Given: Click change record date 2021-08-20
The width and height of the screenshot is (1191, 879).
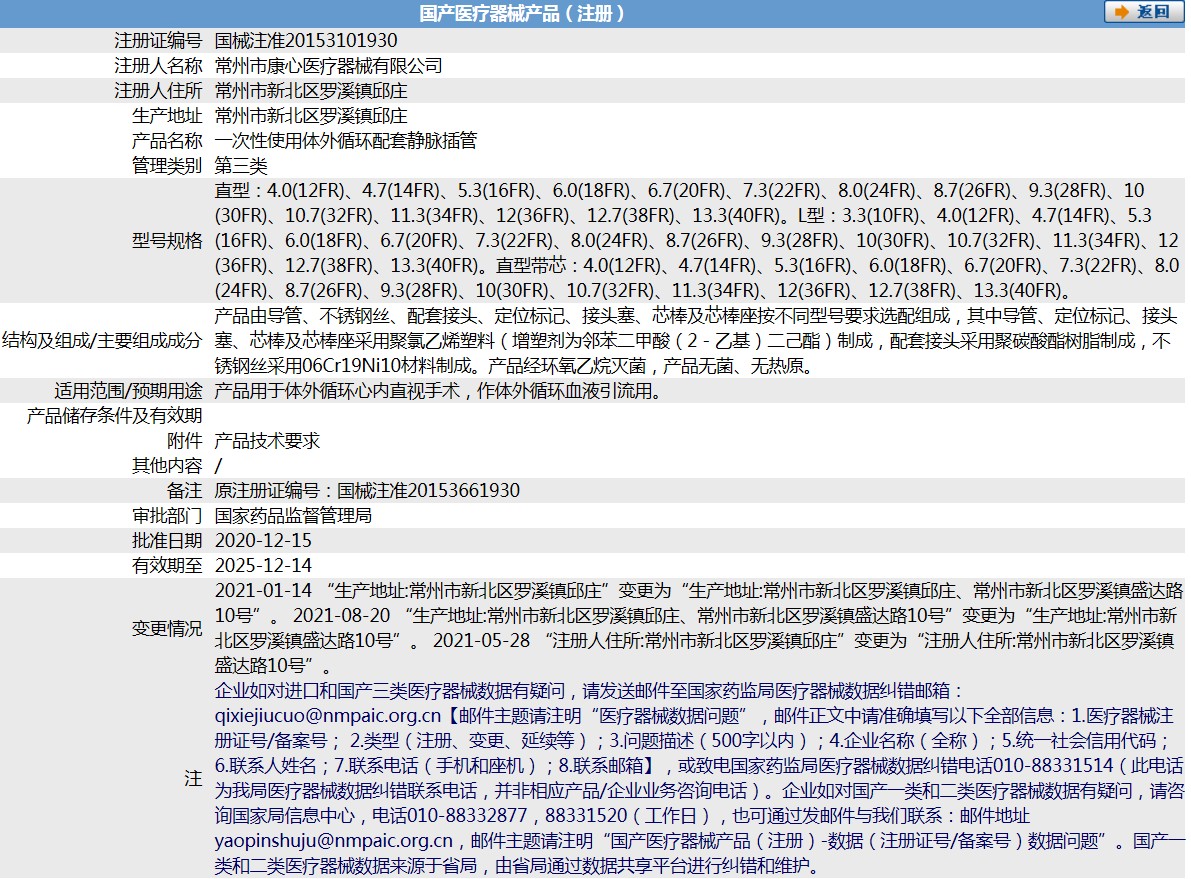Looking at the screenshot, I should (342, 615).
